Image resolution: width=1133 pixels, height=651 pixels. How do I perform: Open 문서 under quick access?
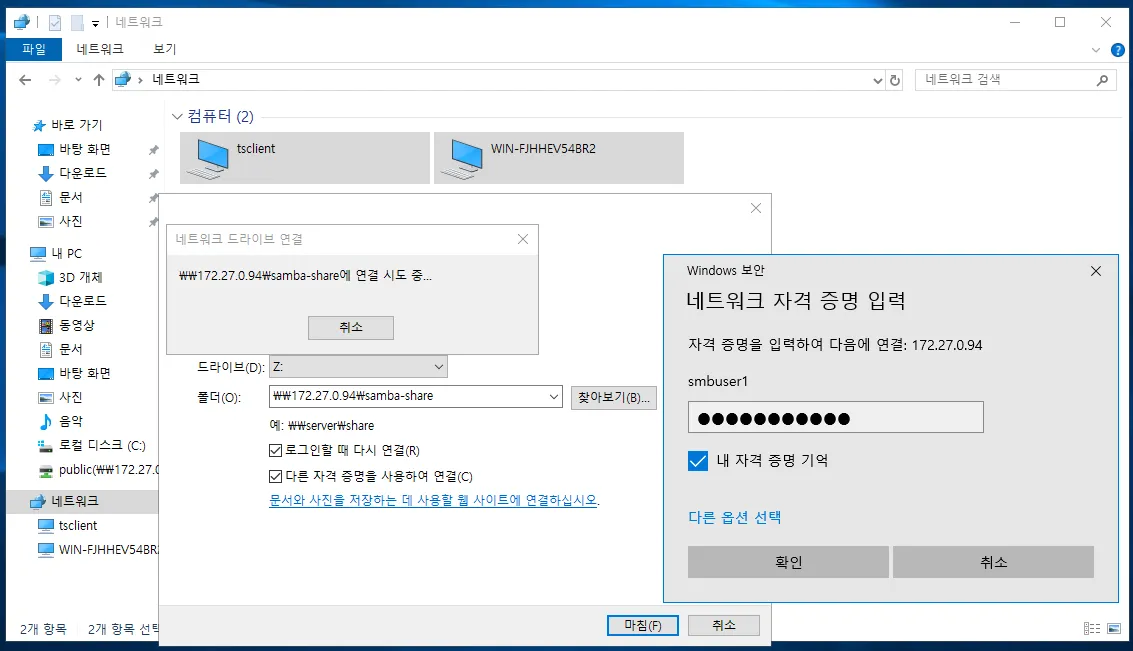coord(61,197)
